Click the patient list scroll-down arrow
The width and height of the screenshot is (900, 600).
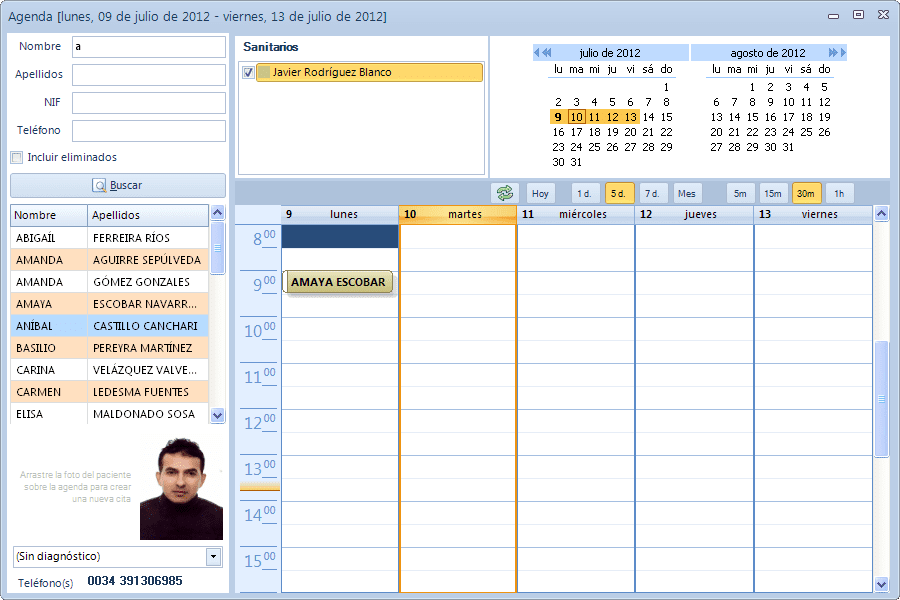(218, 415)
